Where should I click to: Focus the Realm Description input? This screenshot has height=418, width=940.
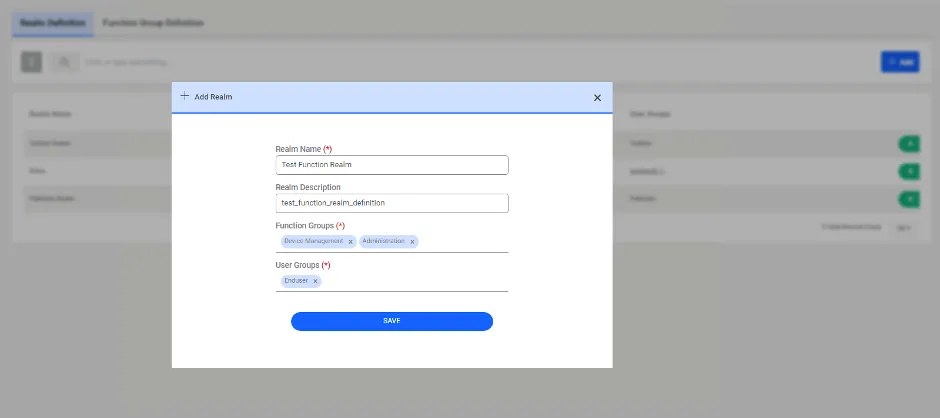click(392, 203)
